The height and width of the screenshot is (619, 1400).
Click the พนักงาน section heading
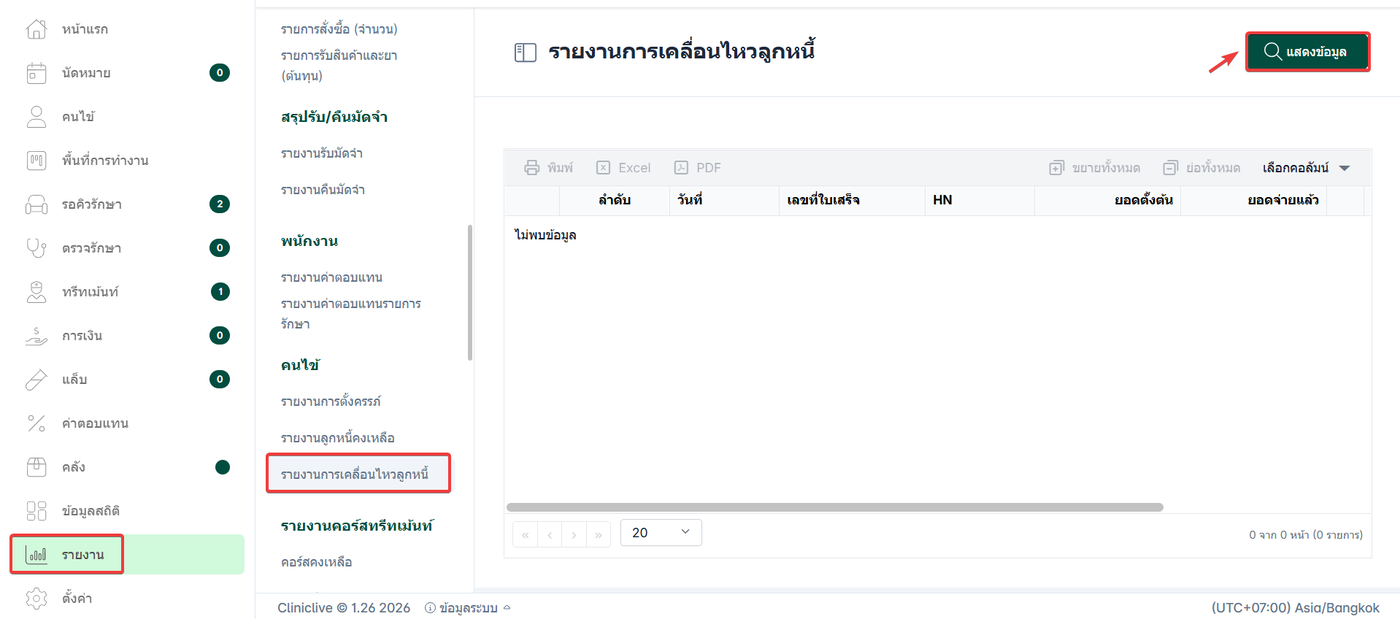pos(309,241)
